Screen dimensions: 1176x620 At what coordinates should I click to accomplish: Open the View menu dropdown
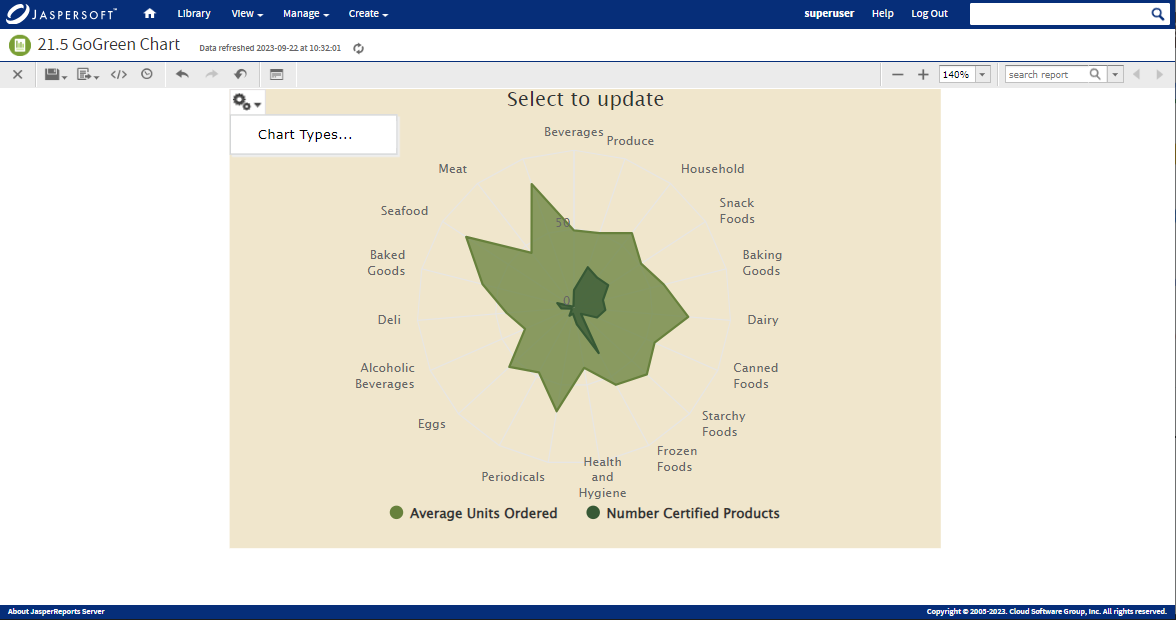point(248,13)
